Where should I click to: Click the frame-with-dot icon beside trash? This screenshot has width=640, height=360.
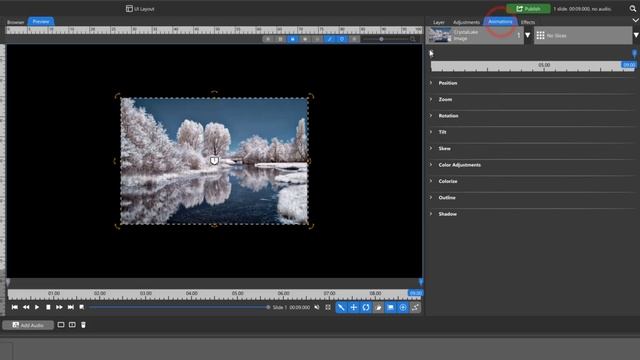coord(72,325)
